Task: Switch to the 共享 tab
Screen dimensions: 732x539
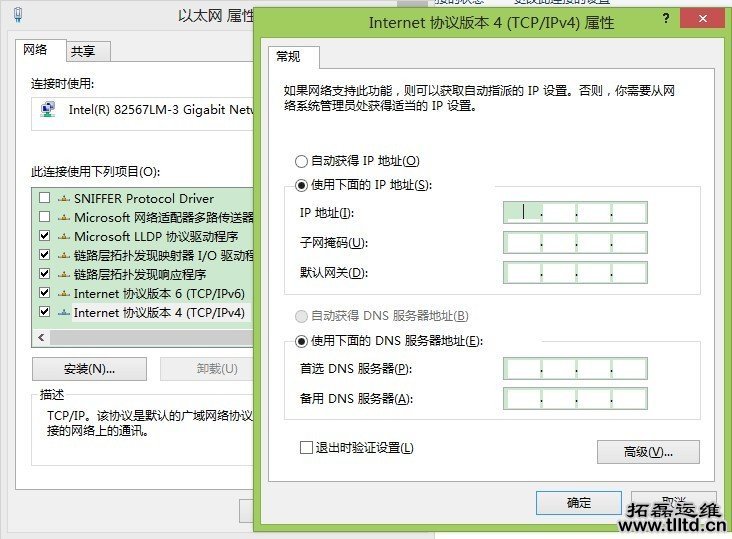Action: 86,51
